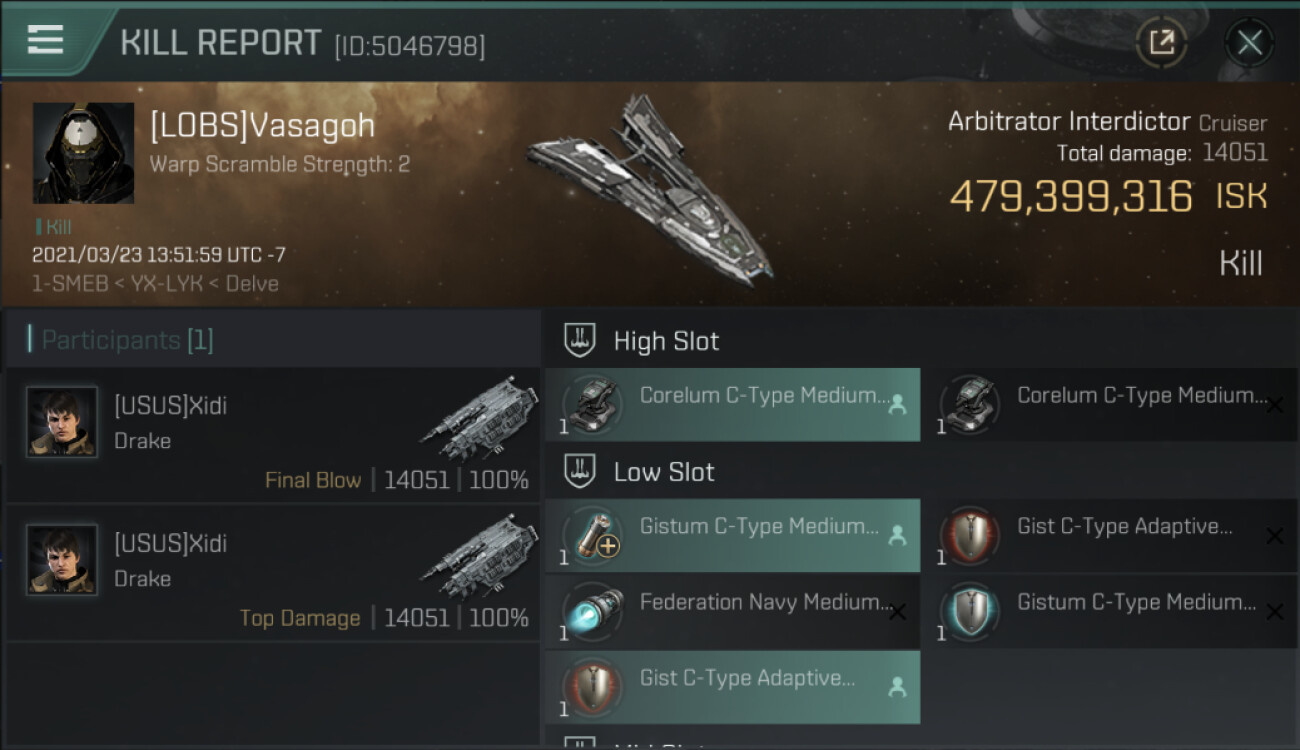Image resolution: width=1300 pixels, height=750 pixels.
Task: Select the Low Slot section header
Action: coord(664,472)
